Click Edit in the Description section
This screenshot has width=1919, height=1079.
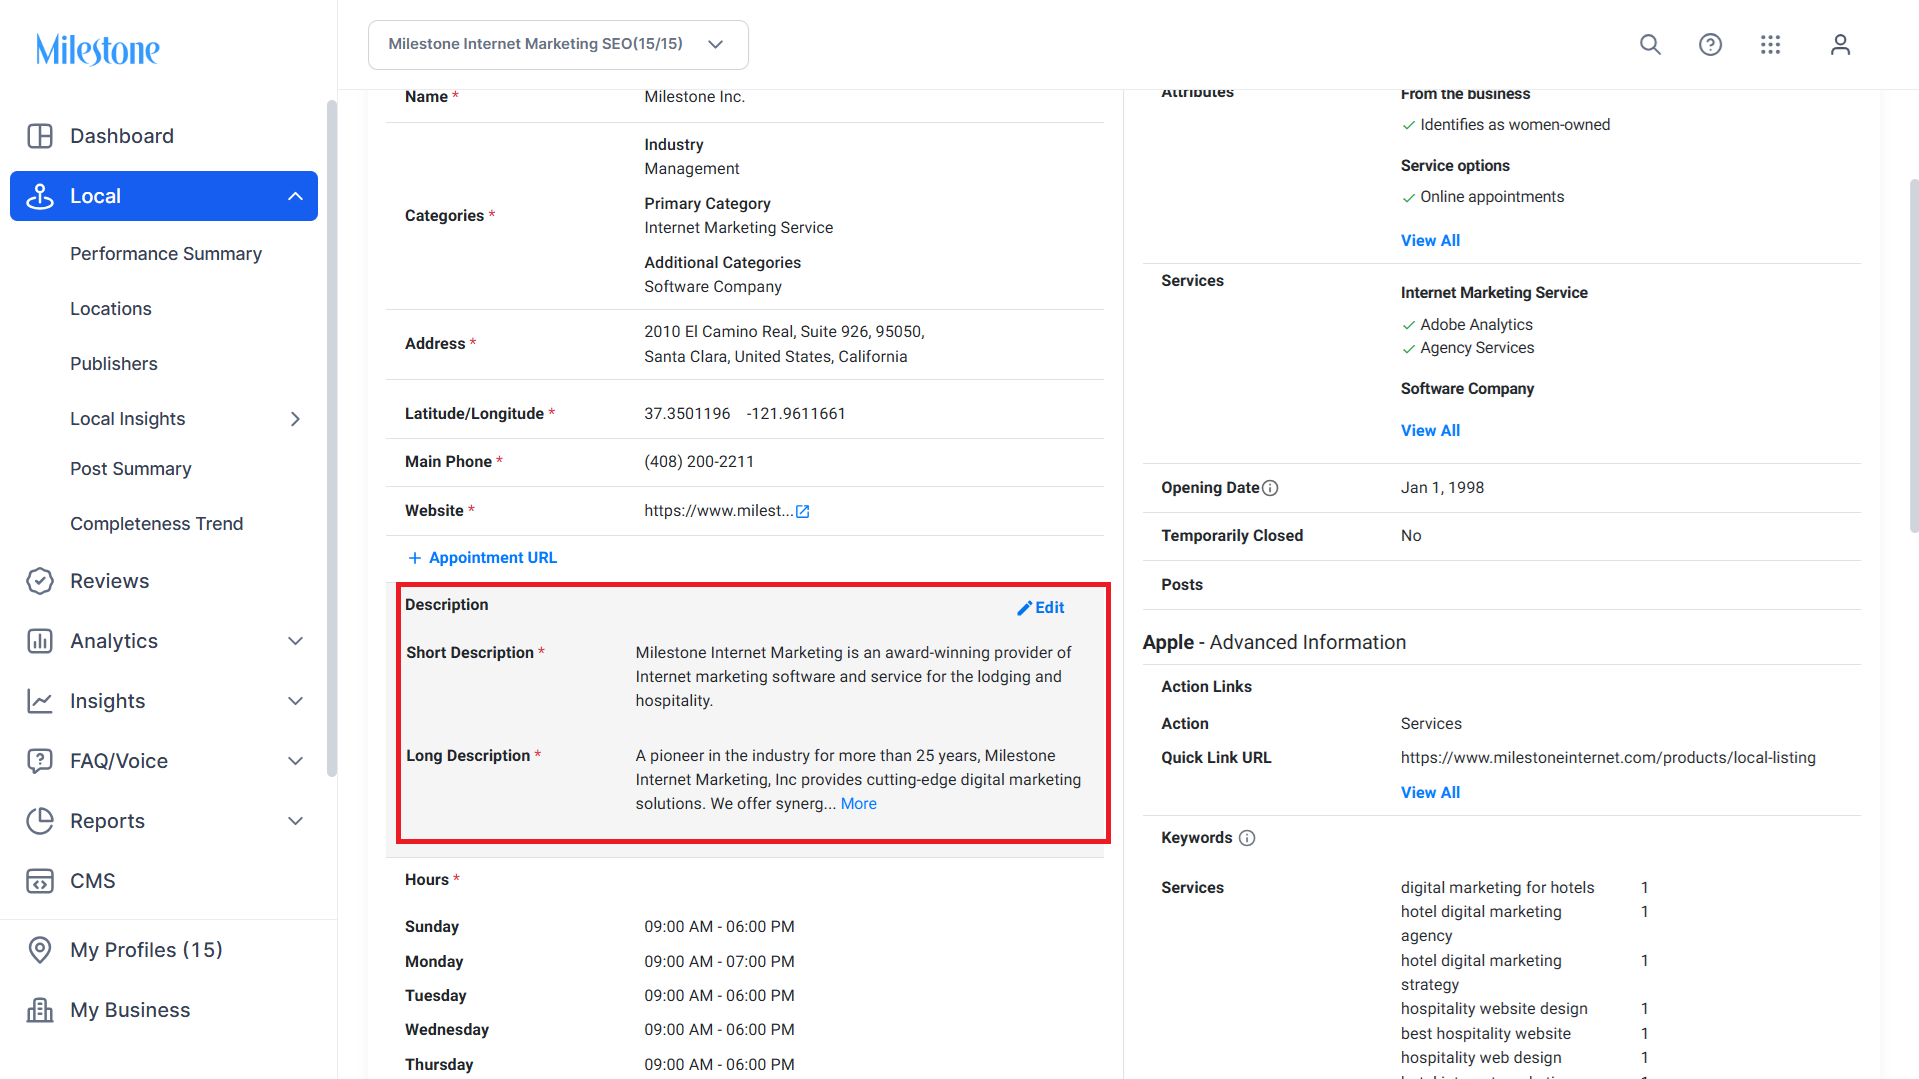1049,608
